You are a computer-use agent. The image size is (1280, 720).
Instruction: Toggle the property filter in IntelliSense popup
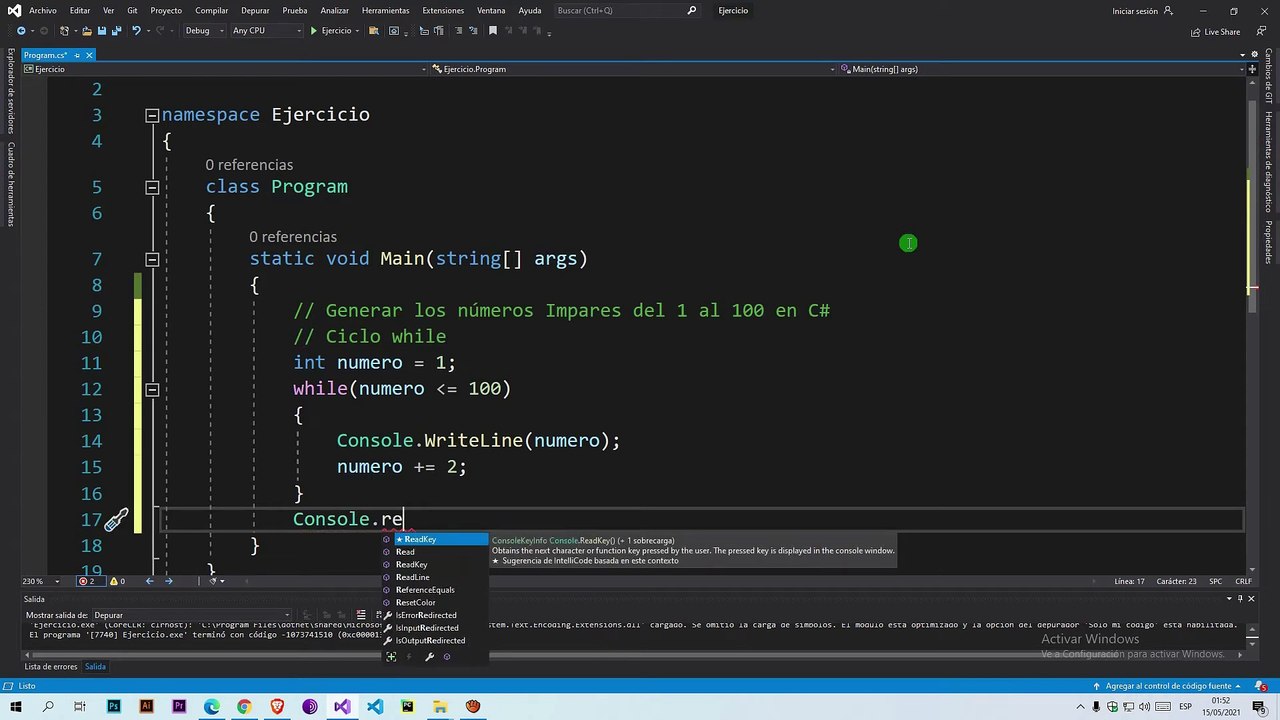pos(429,657)
